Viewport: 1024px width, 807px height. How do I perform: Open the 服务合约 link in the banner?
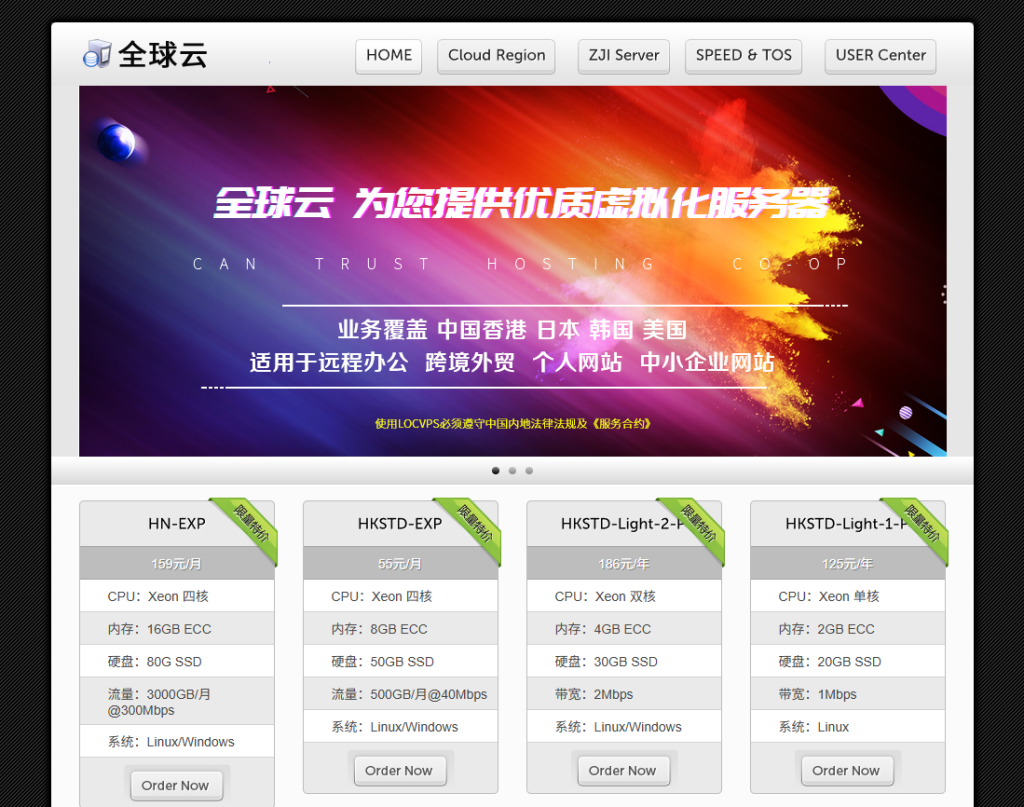(621, 423)
